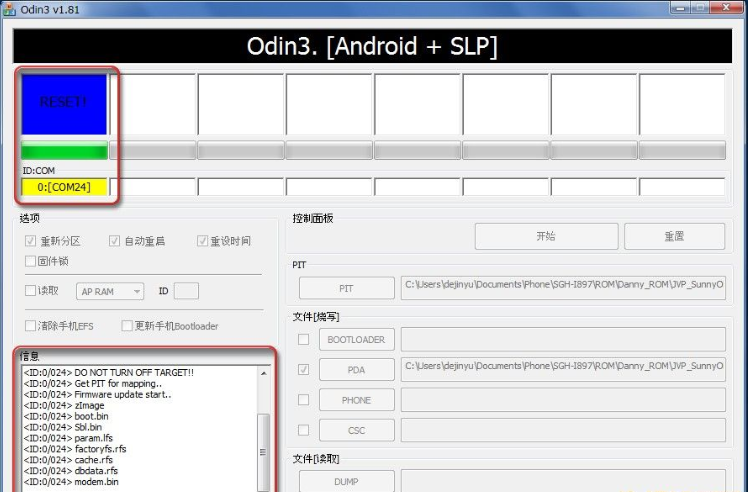Screen dimensions: 749x492
Task: Select the 'Sbl.bin' log line
Action: pyautogui.click(x=63, y=427)
